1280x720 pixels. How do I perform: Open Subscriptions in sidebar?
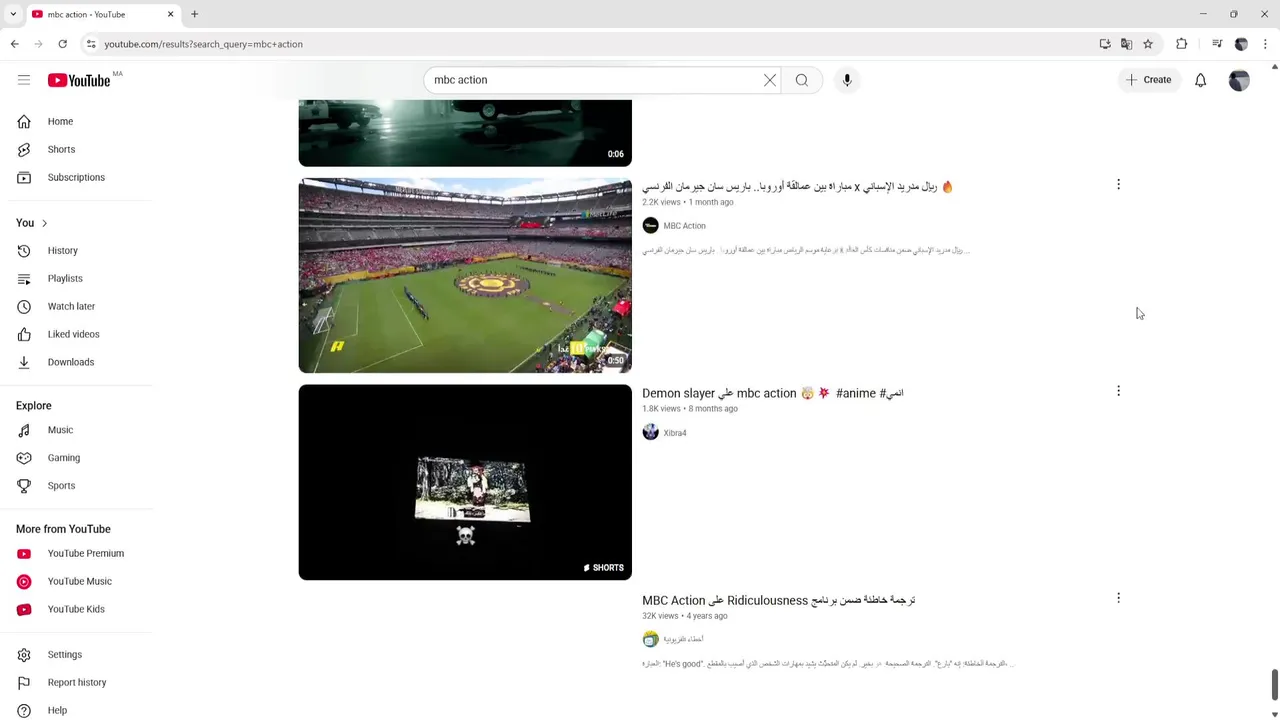[x=76, y=177]
